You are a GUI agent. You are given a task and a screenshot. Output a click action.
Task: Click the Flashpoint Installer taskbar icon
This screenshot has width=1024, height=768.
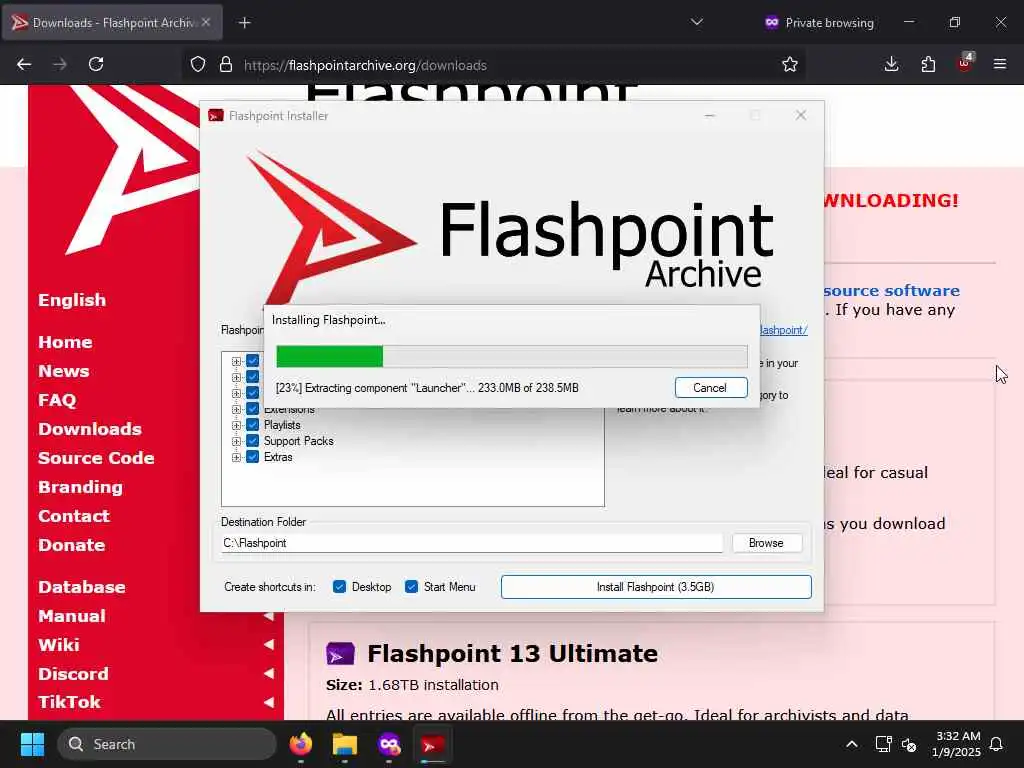[x=432, y=744]
